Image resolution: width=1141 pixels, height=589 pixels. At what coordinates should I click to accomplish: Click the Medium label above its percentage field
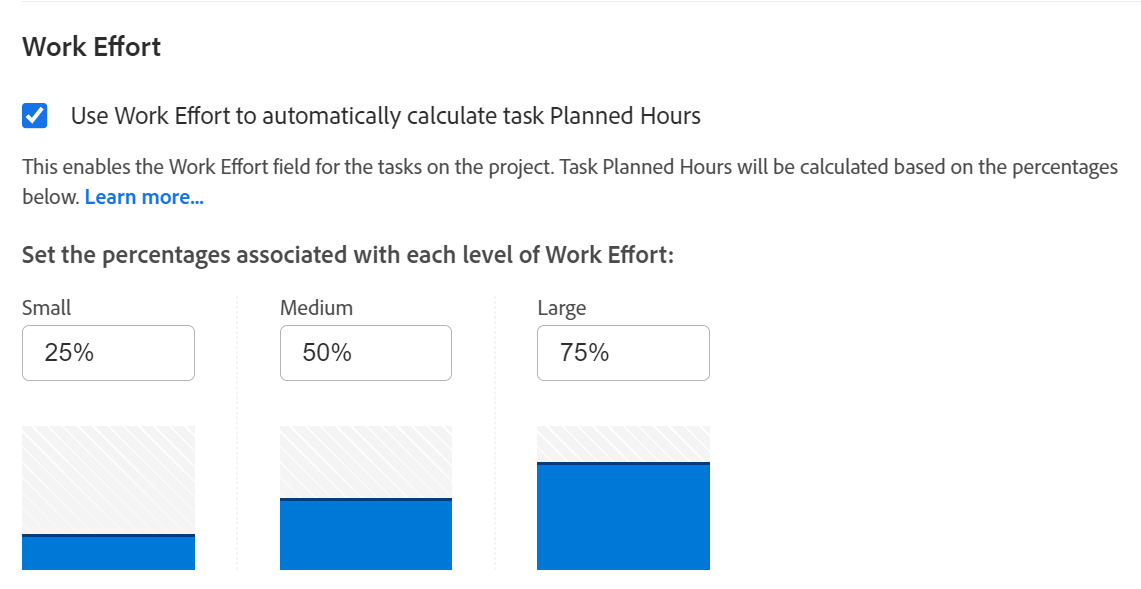[316, 308]
